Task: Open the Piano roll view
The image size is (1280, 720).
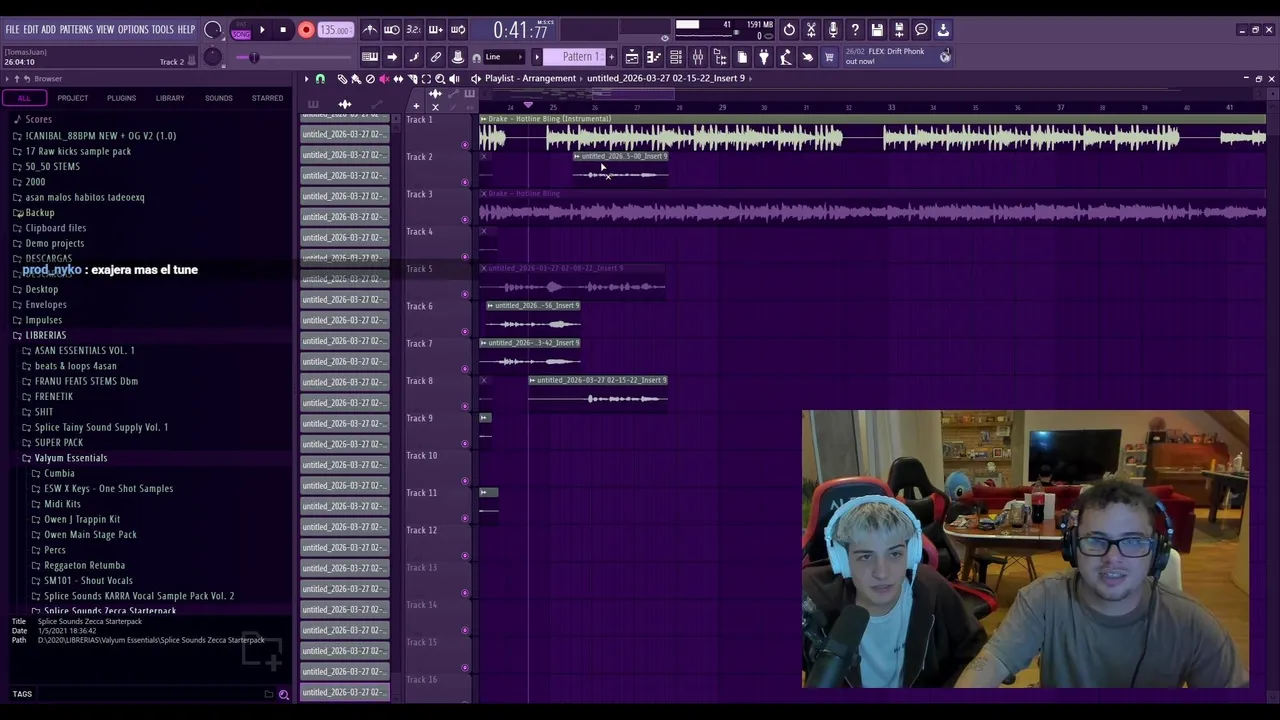Action: (x=654, y=57)
